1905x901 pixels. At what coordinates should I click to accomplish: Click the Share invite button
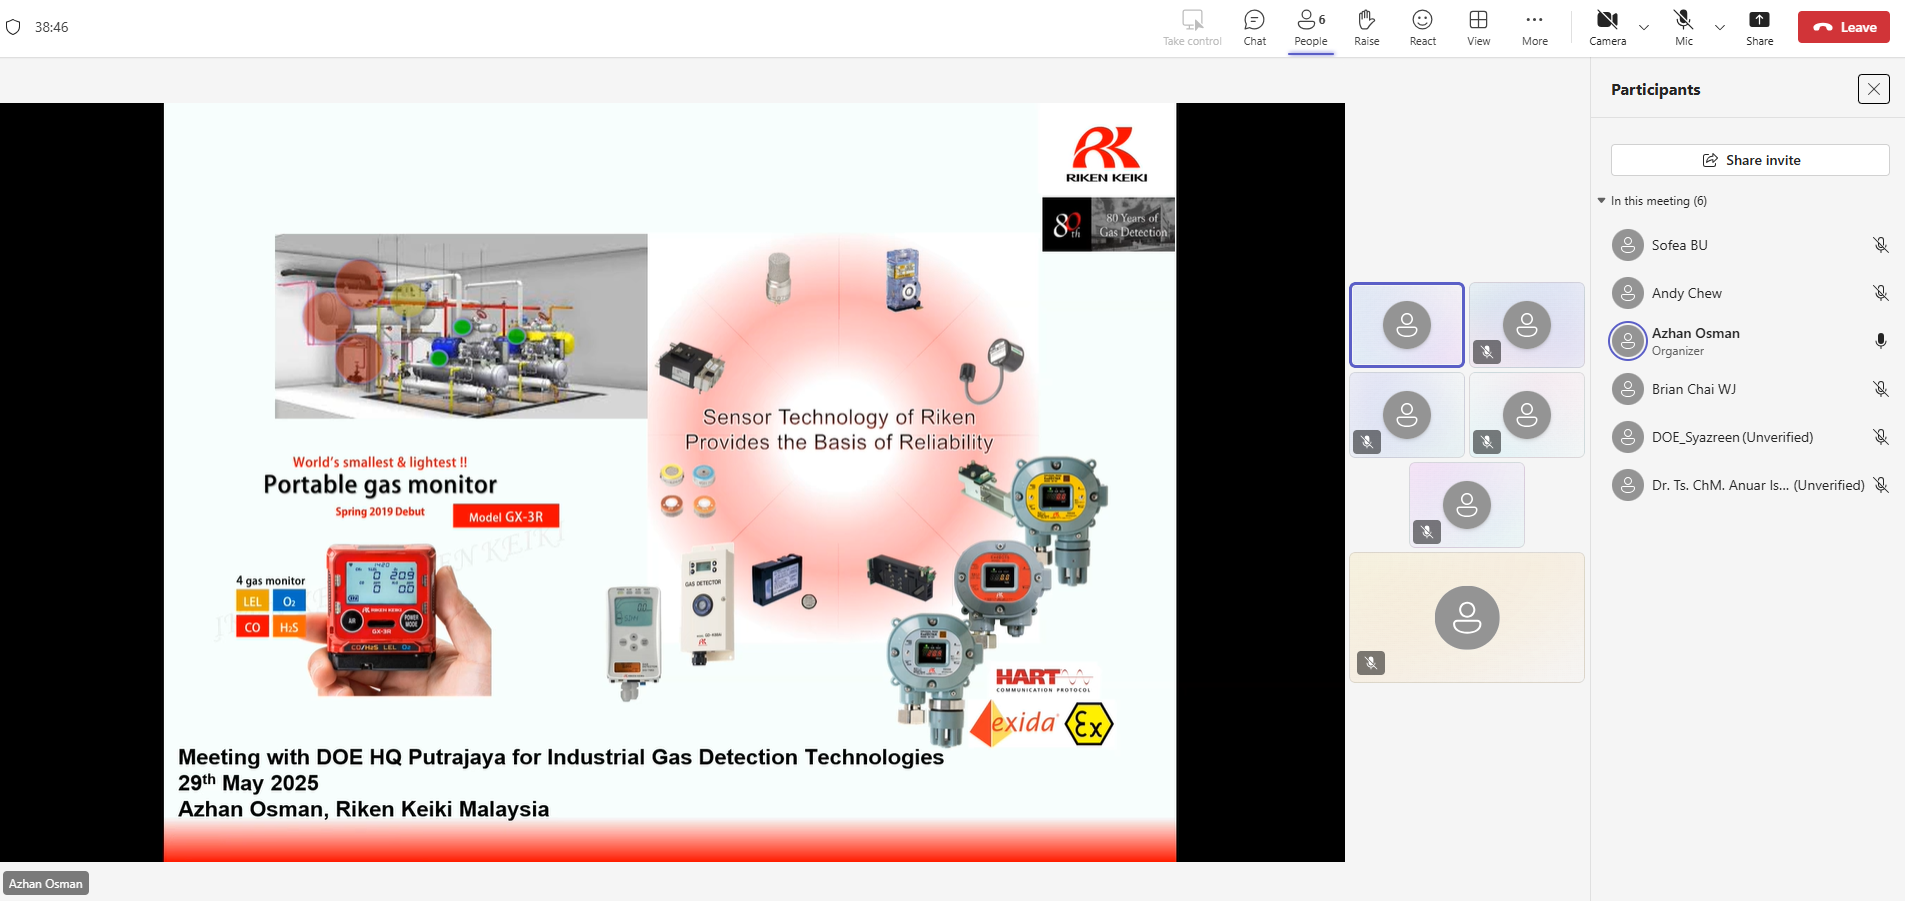(x=1750, y=160)
